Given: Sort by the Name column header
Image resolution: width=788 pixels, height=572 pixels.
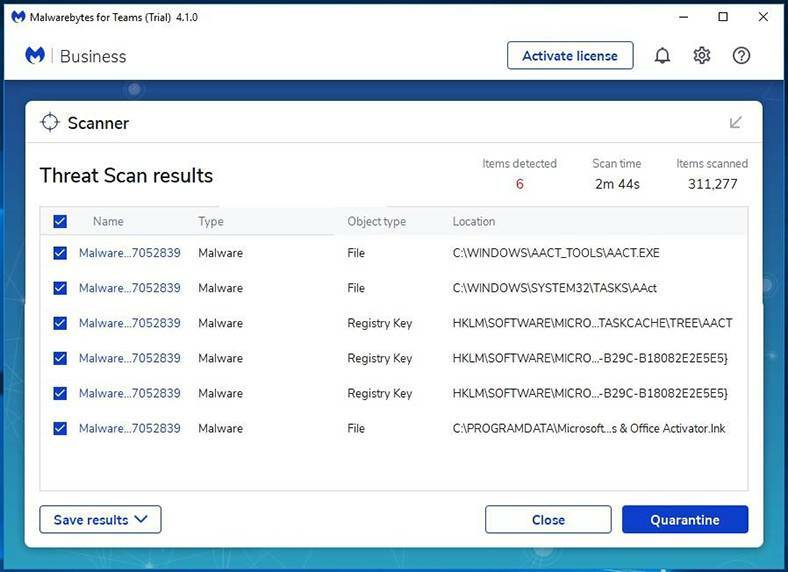Looking at the screenshot, I should (x=108, y=221).
